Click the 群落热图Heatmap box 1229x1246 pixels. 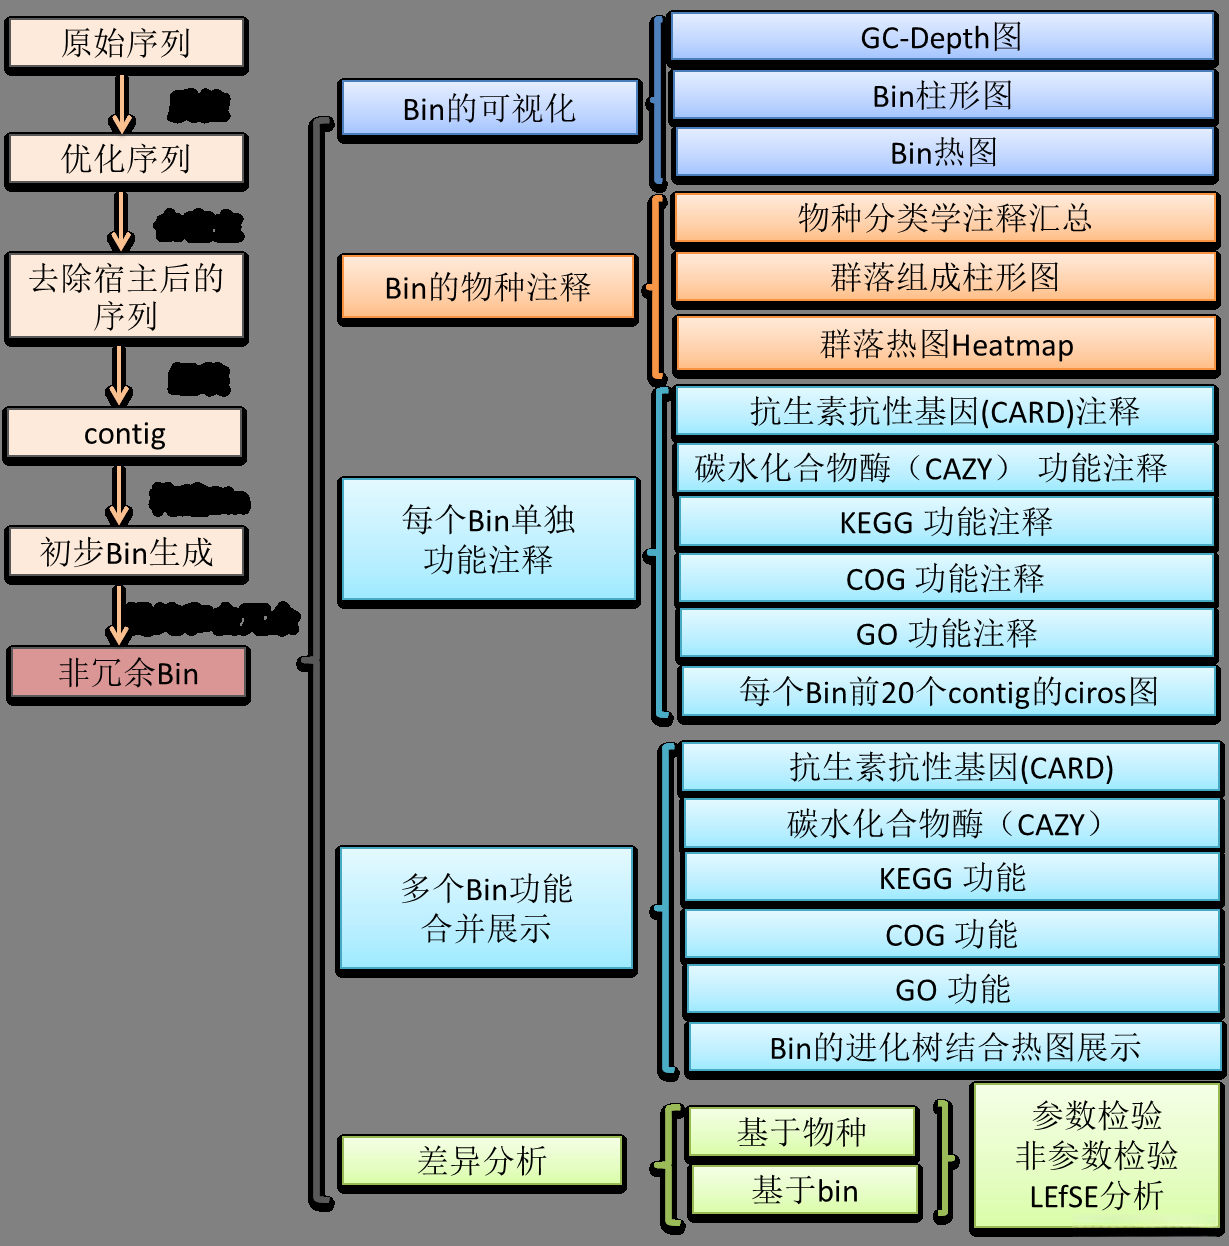[946, 345]
